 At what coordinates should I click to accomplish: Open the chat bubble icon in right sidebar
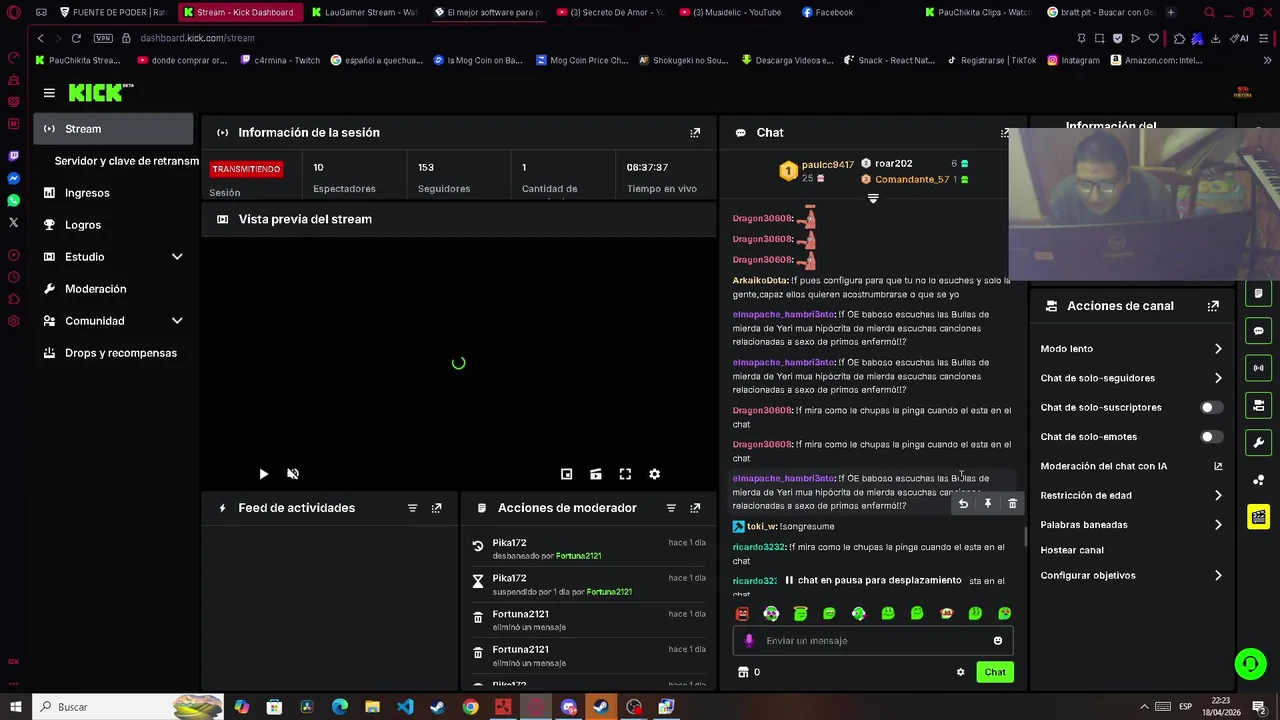(1259, 331)
